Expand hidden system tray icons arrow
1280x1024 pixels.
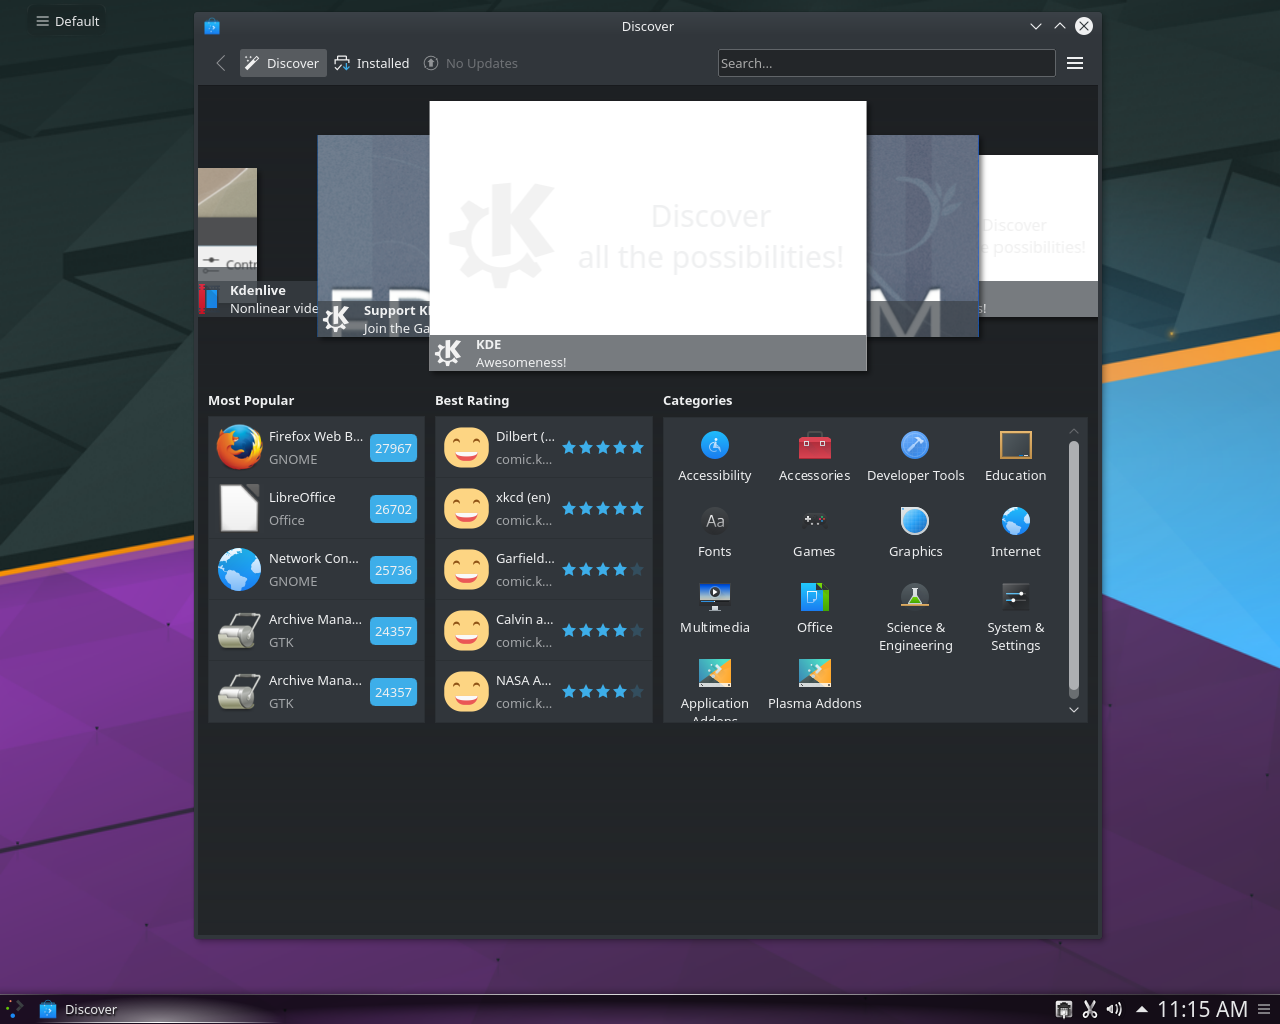coord(1141,1010)
